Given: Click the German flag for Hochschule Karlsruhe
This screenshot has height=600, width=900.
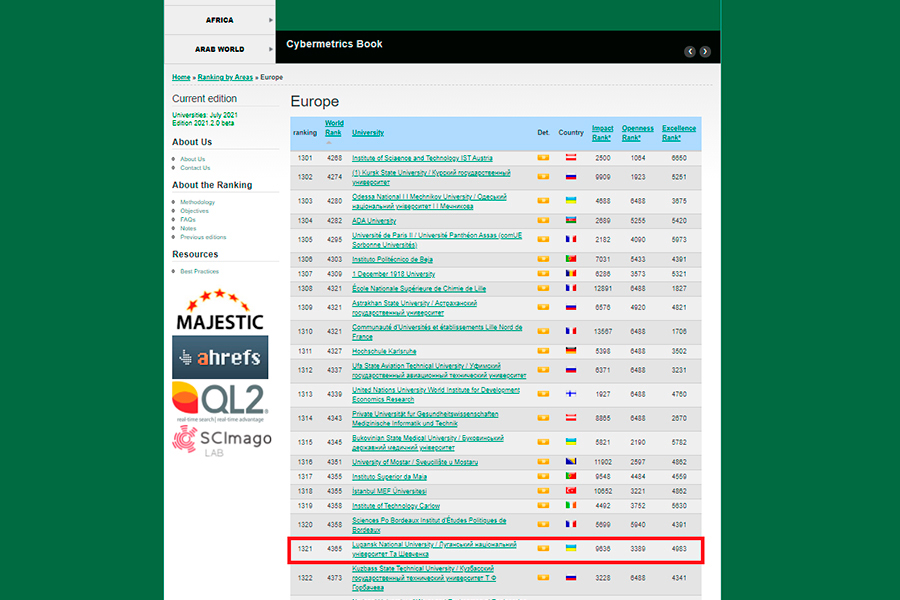Looking at the screenshot, I should (x=571, y=351).
